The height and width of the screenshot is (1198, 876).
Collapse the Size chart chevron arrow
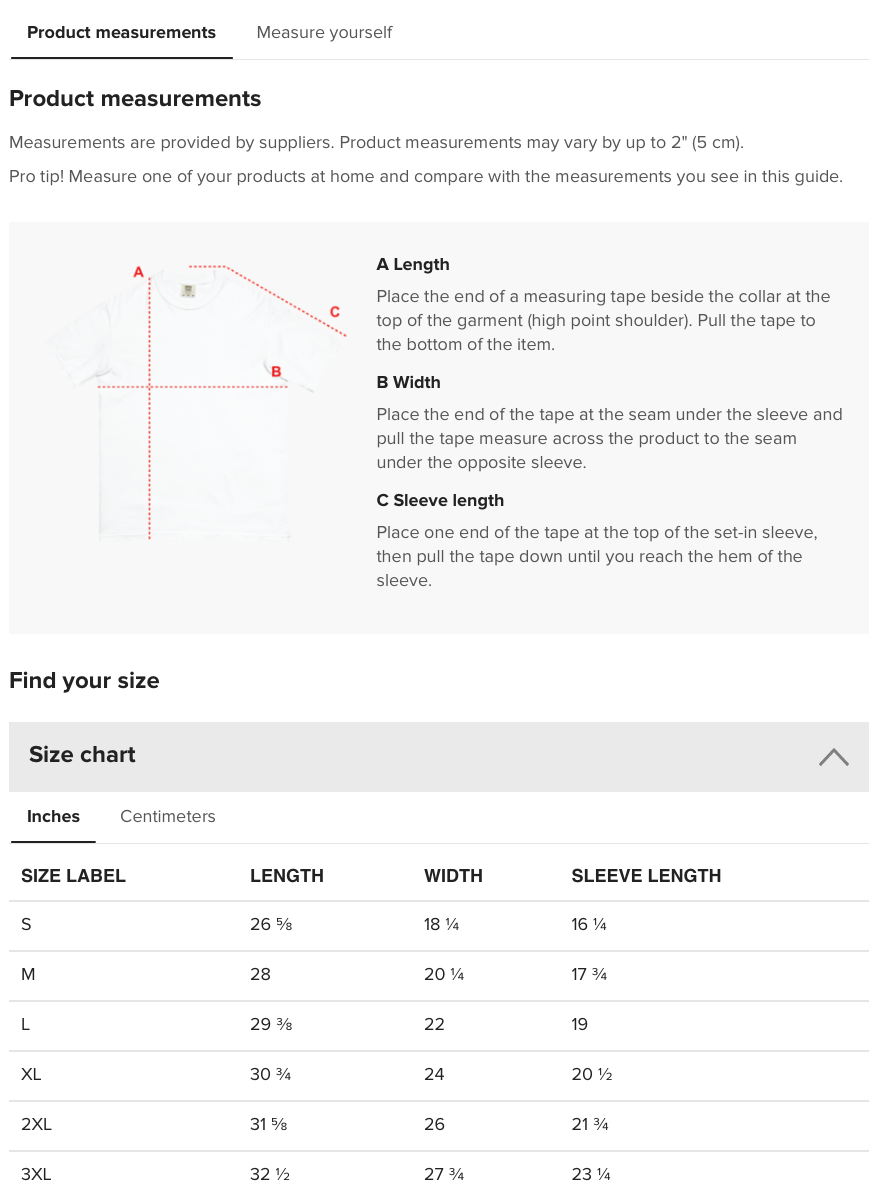833,757
